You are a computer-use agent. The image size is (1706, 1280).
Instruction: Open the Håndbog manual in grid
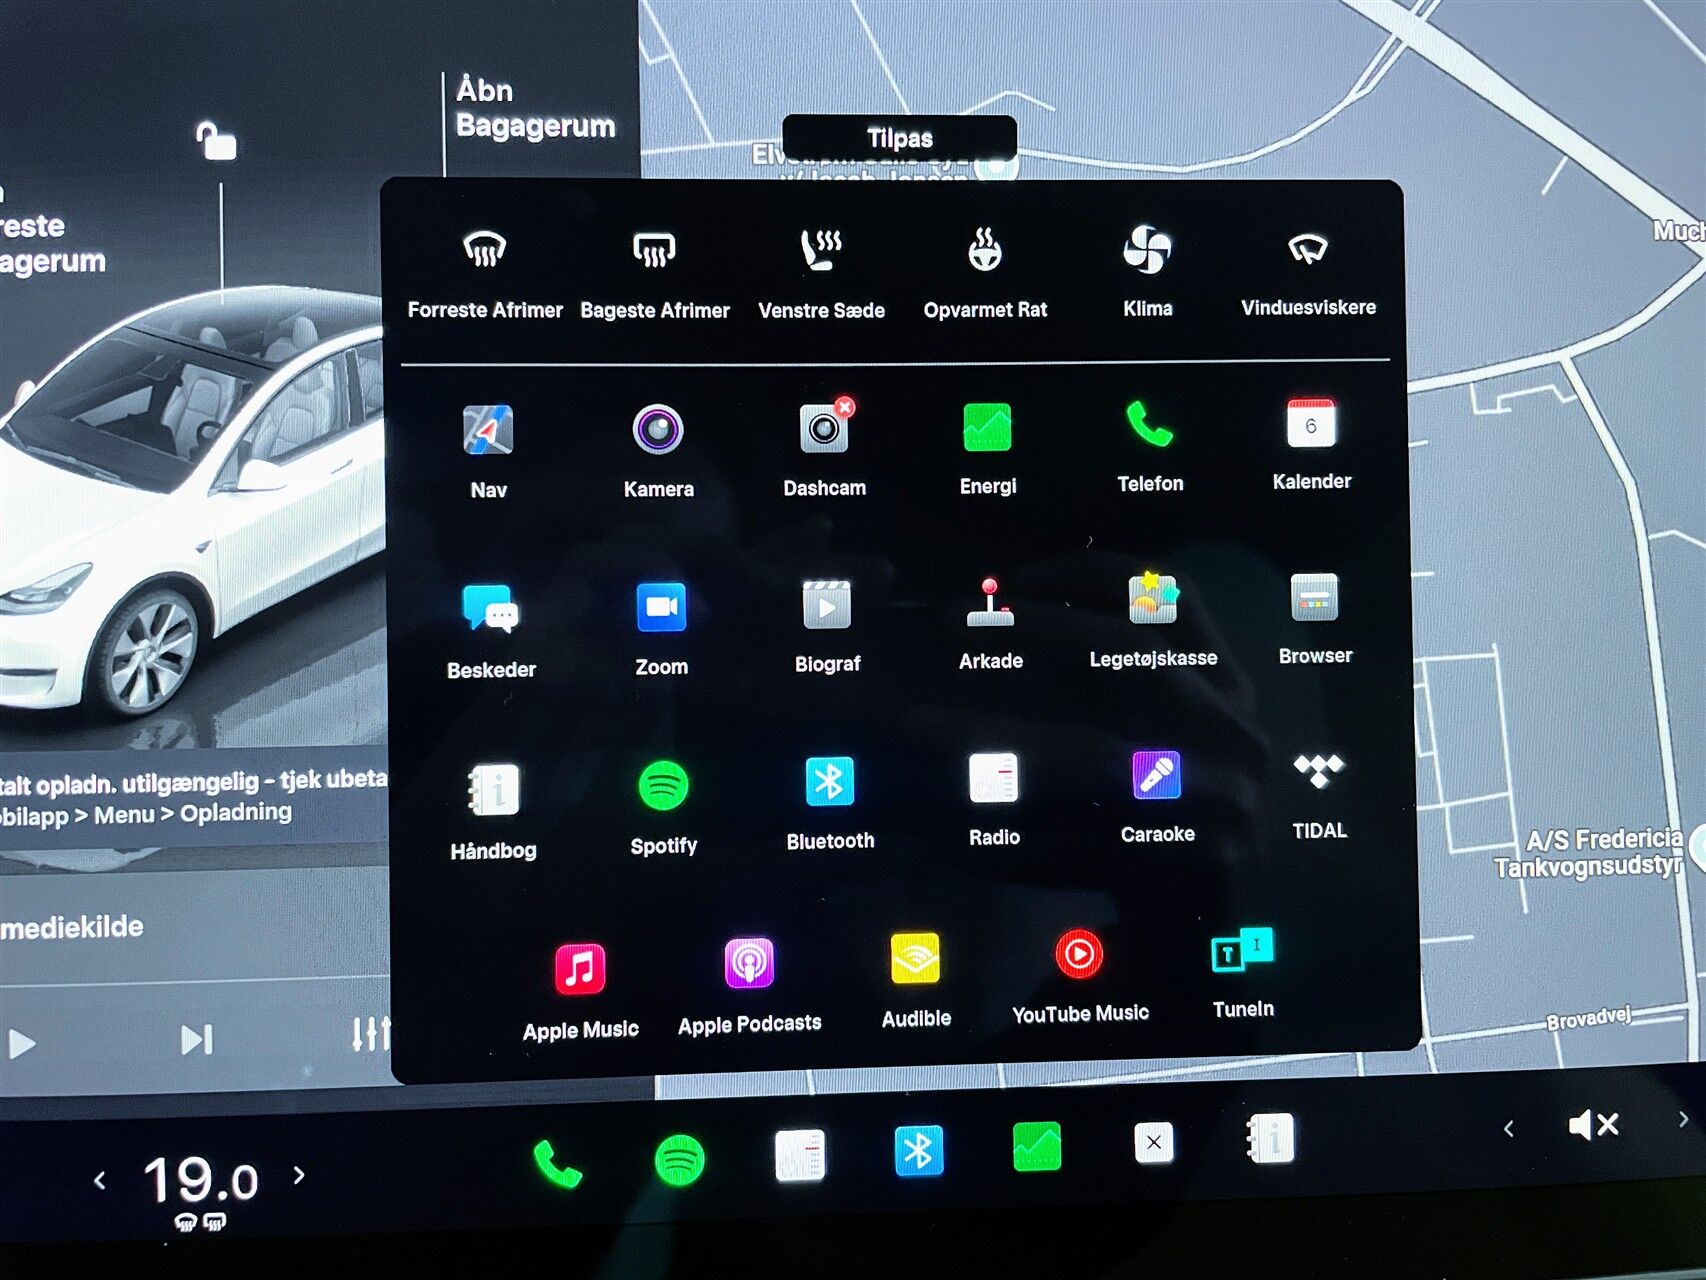[493, 811]
